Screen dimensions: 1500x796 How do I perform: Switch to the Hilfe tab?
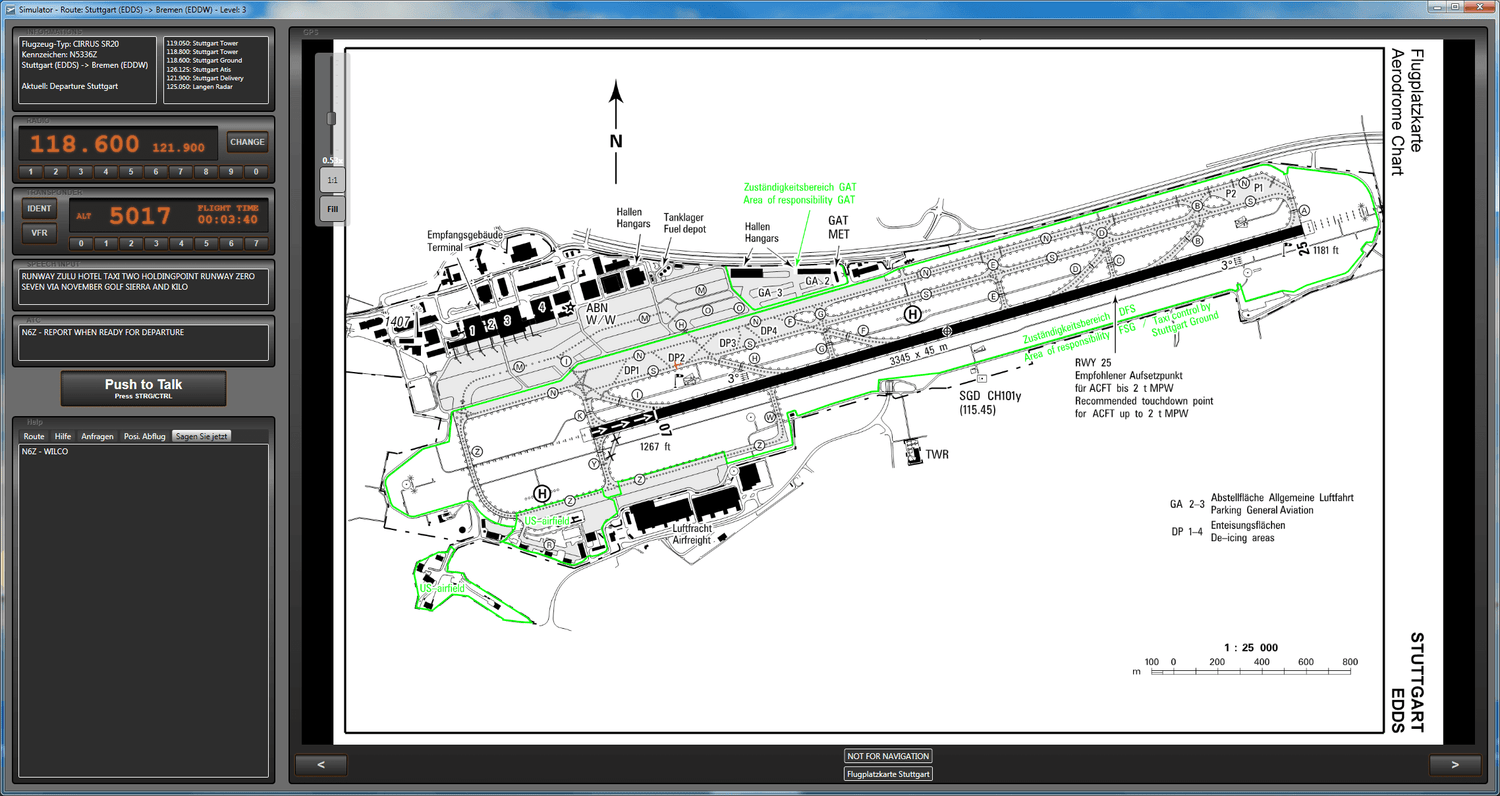pos(63,437)
